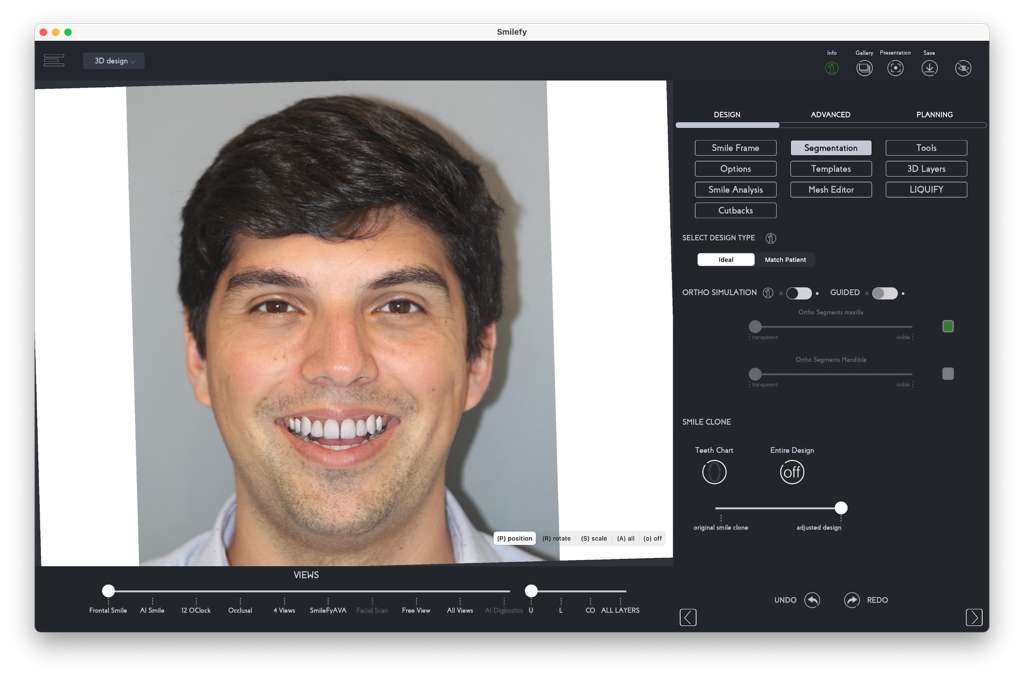Open the Gallery icon

(x=864, y=68)
